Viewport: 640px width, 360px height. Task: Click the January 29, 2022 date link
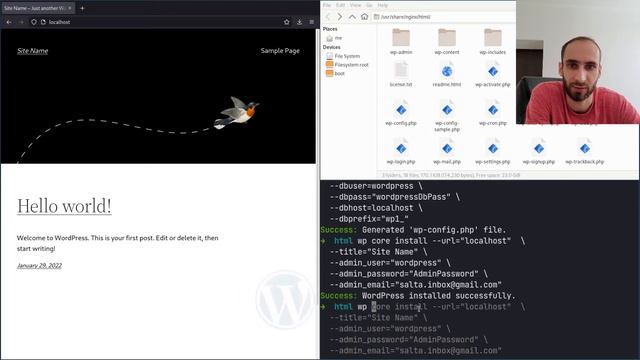pyautogui.click(x=39, y=266)
